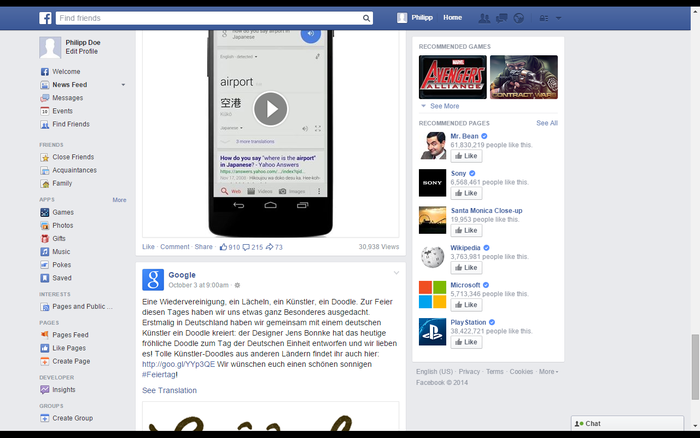Open Welcome in left sidebar

tap(67, 71)
